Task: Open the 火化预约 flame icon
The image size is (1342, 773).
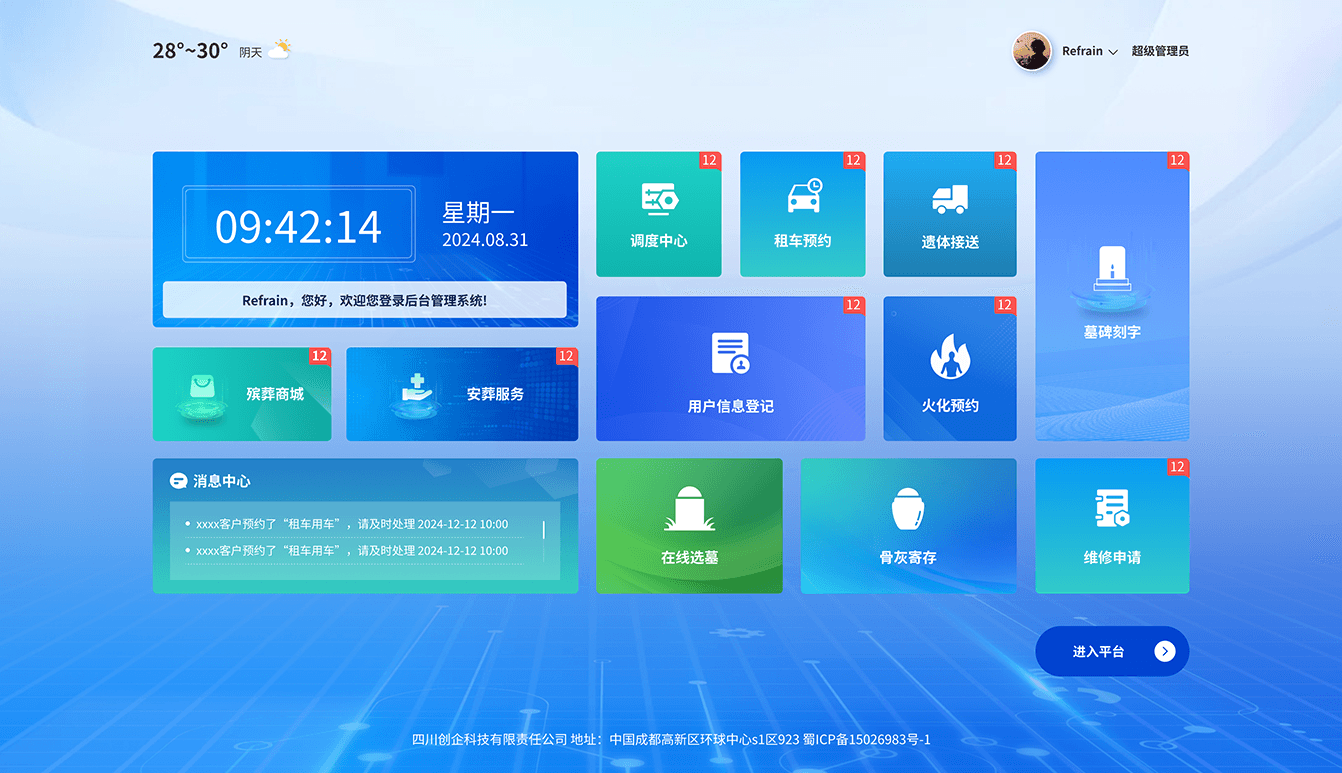Action: (x=949, y=357)
